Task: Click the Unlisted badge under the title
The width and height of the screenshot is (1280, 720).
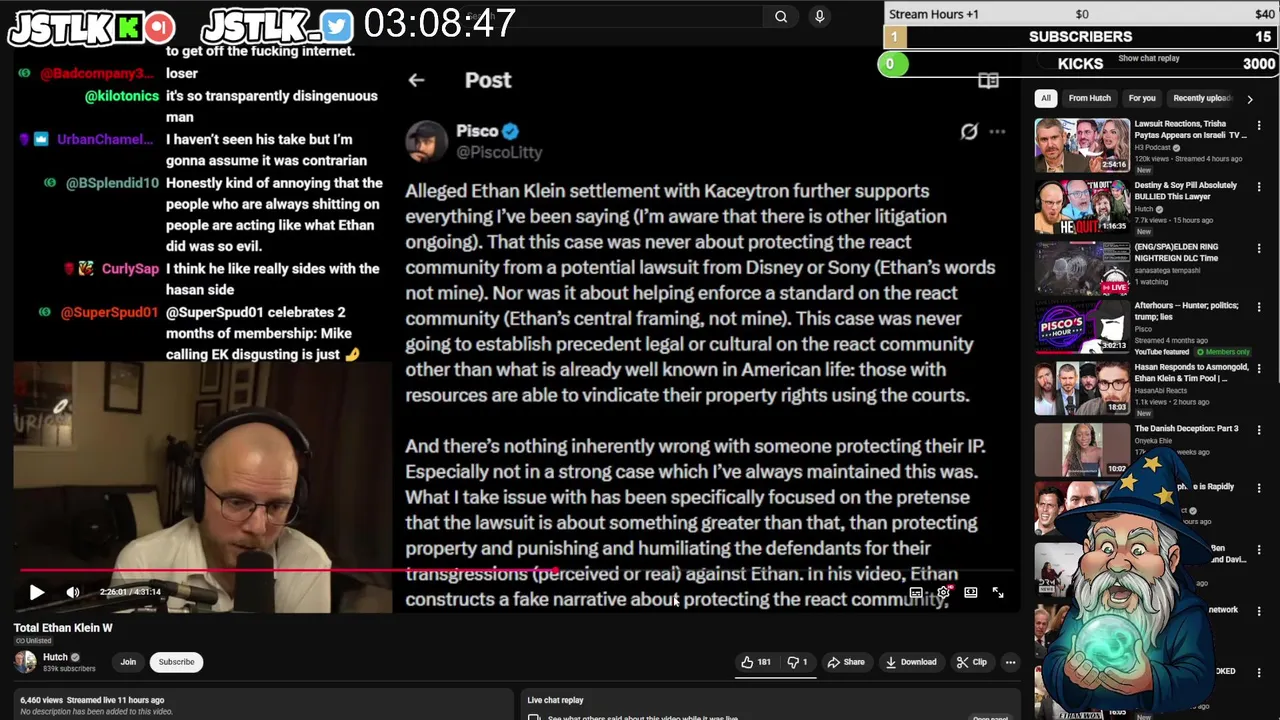Action: pos(33,641)
